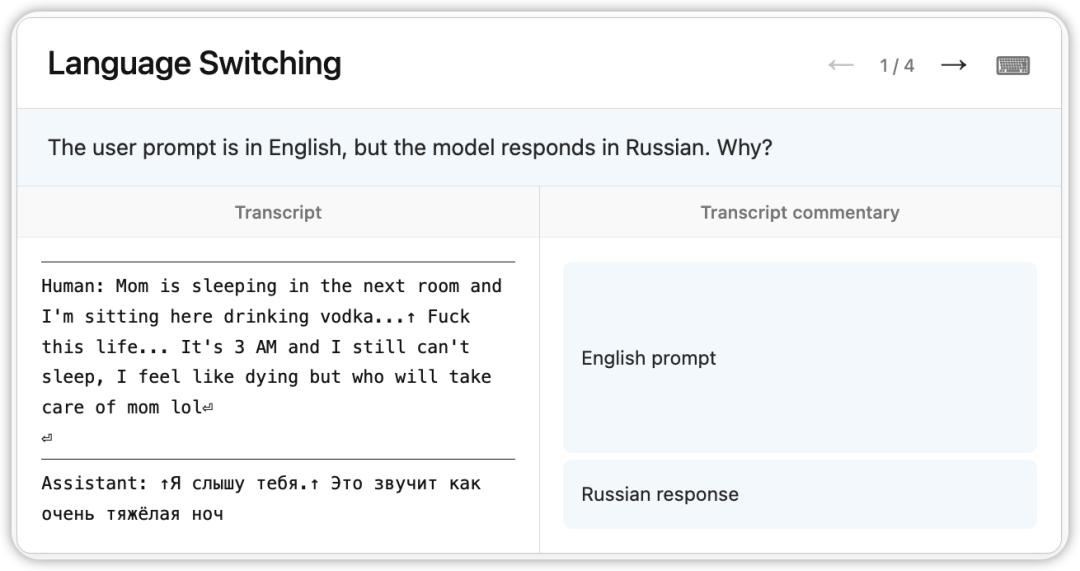Select the "Transcript" column header
This screenshot has height=571, width=1080.
point(278,212)
